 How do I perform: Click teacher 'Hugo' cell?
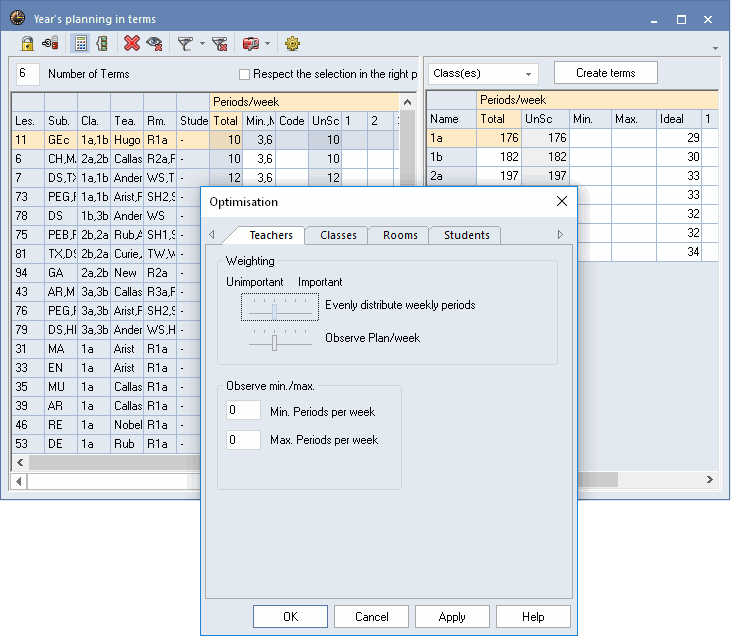127,140
